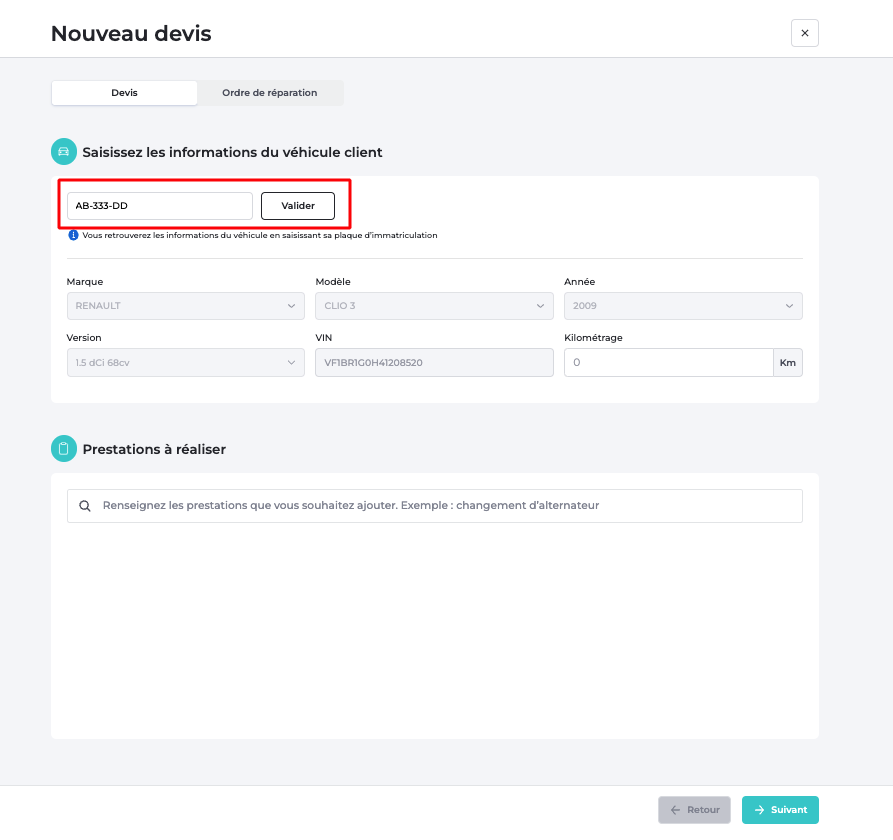Click the Kilométrage input field
The width and height of the screenshot is (893, 840).
[x=669, y=362]
